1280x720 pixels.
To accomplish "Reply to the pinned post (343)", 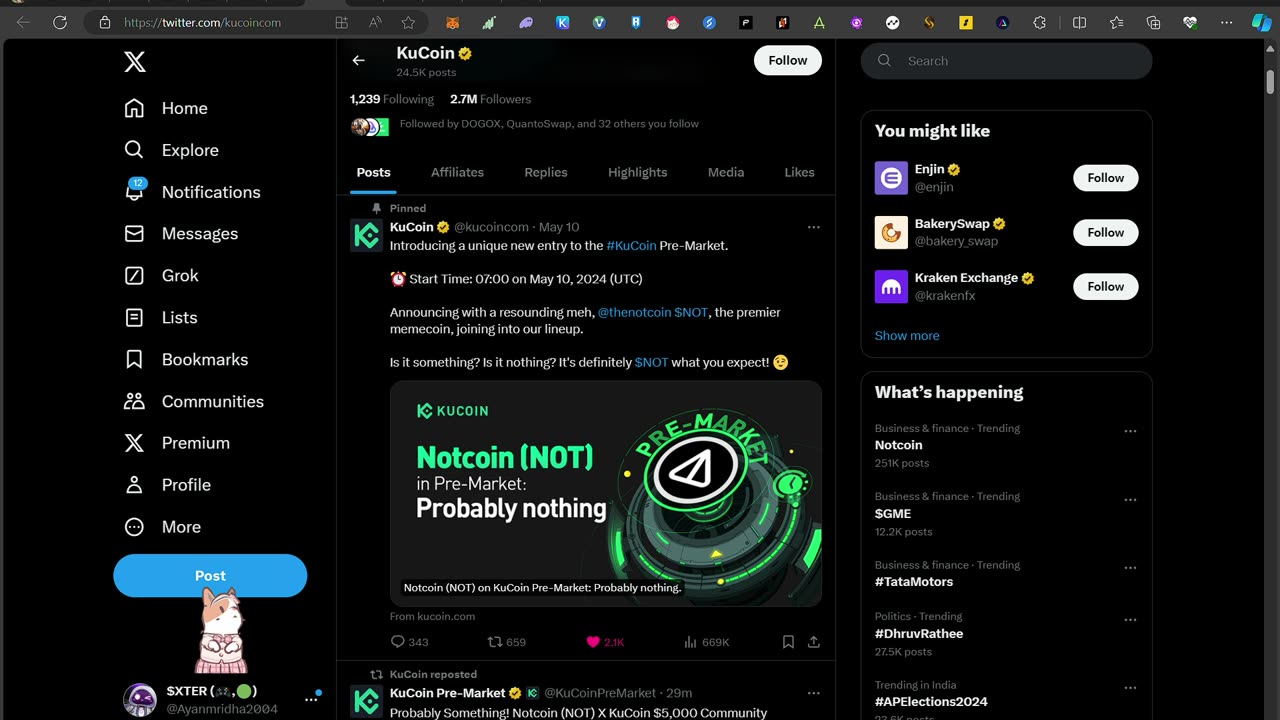I will point(409,642).
